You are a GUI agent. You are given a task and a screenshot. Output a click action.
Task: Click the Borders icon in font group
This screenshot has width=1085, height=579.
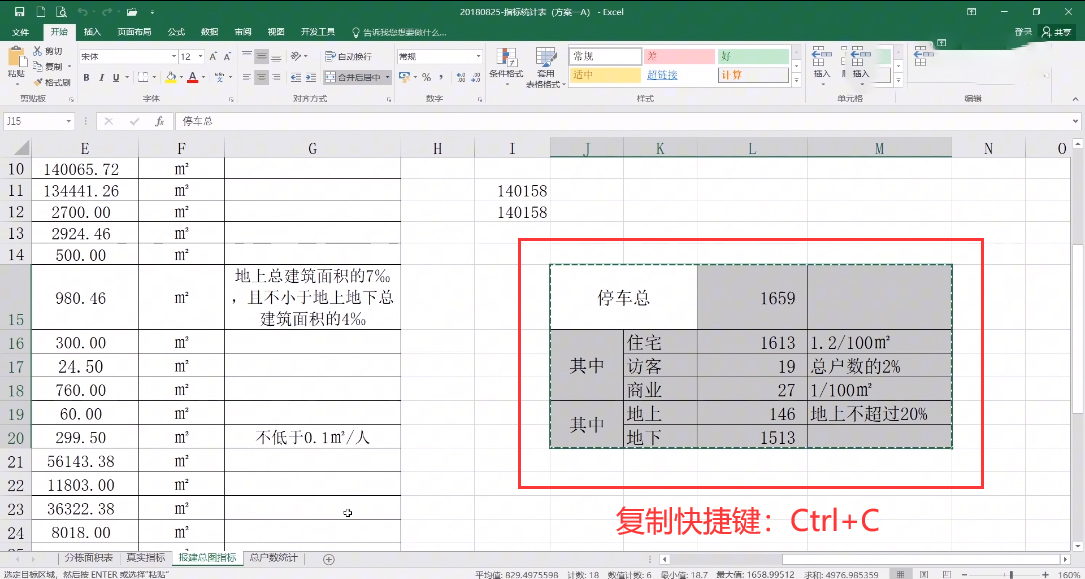(x=142, y=77)
